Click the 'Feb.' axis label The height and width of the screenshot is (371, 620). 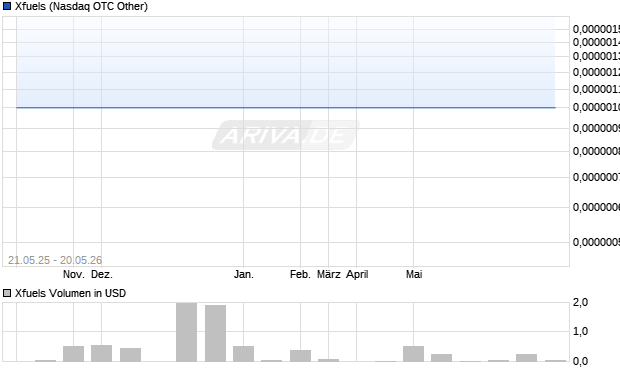[300, 274]
